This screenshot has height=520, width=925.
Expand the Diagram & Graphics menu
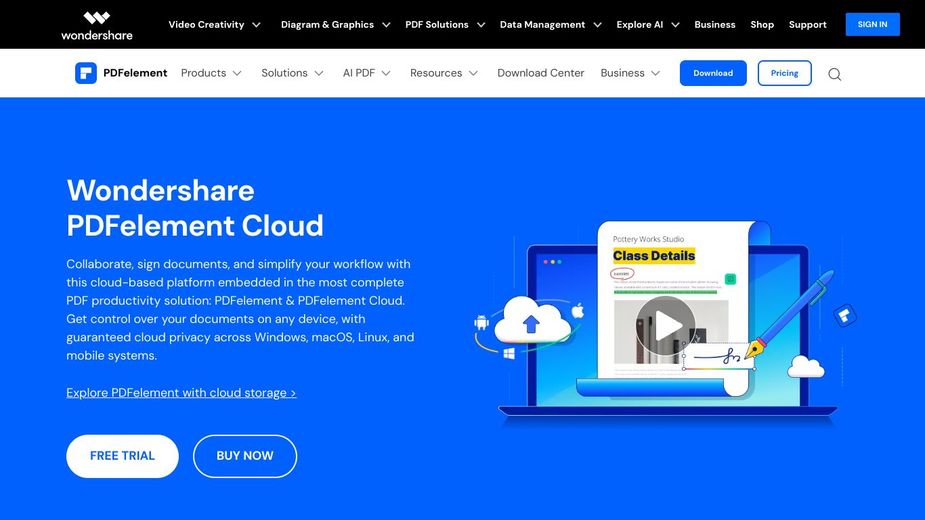335,24
